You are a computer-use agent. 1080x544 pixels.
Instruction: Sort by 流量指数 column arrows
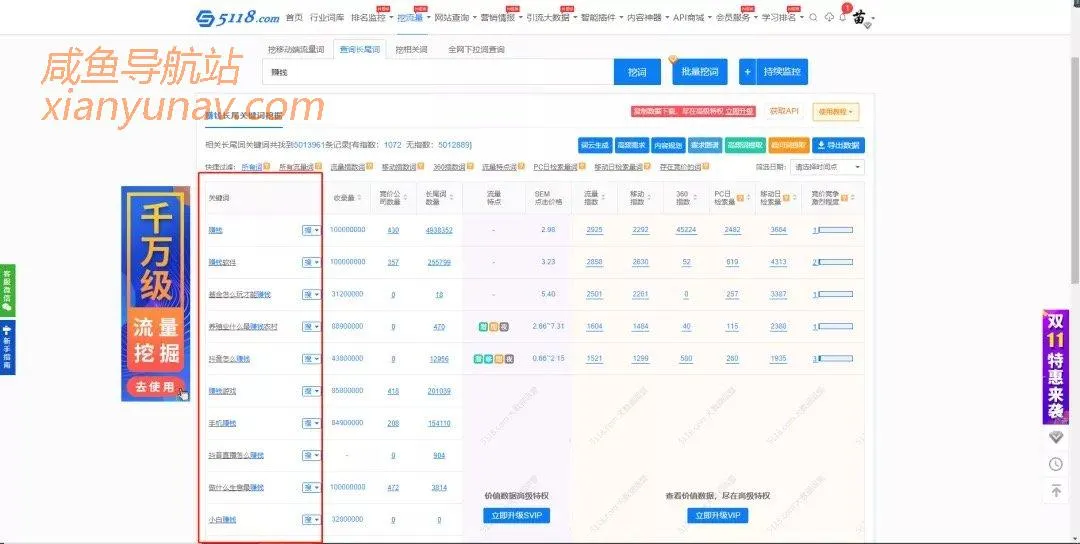[604, 198]
